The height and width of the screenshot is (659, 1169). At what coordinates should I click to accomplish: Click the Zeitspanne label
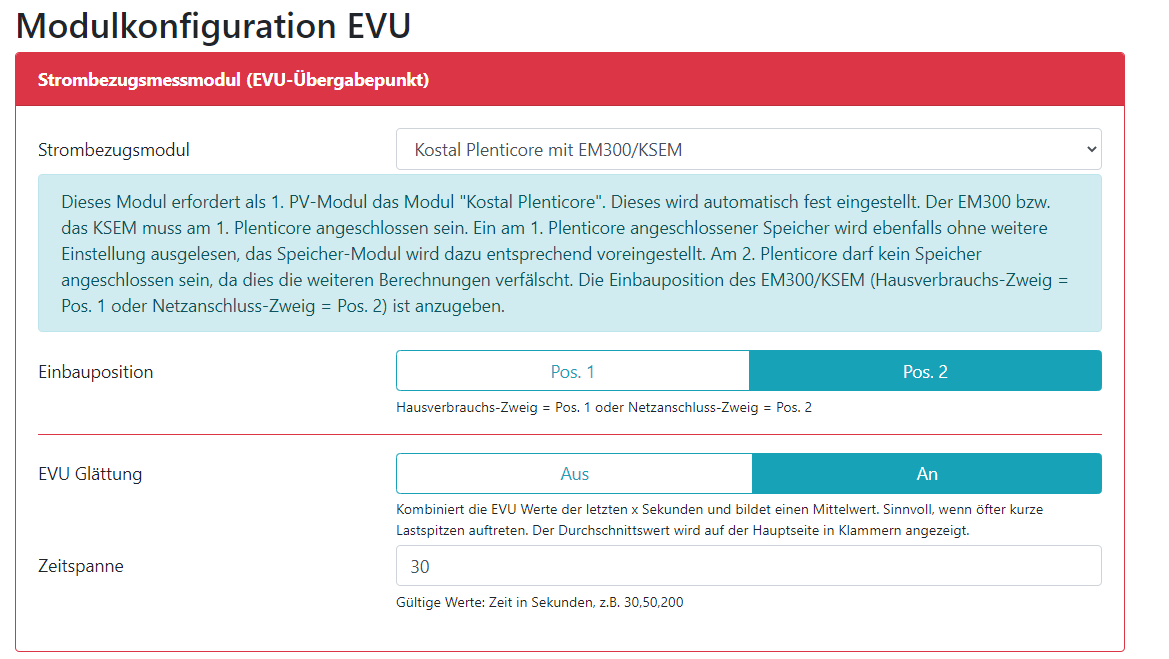pyautogui.click(x=81, y=566)
